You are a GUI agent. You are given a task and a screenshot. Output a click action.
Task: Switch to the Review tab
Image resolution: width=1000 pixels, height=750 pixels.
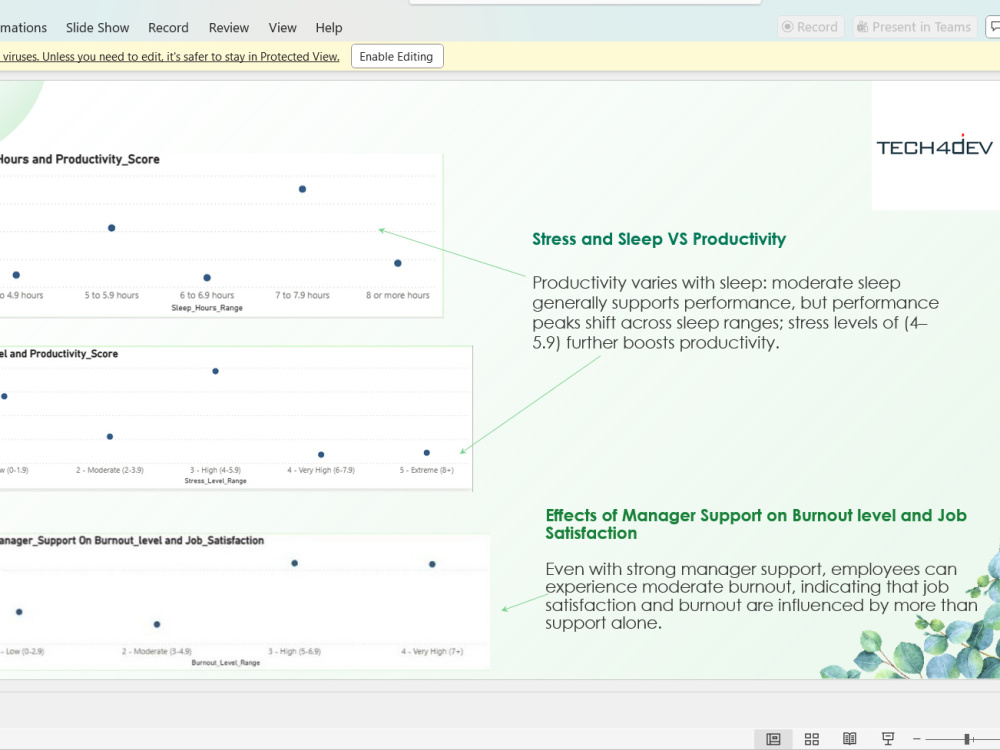(x=228, y=27)
